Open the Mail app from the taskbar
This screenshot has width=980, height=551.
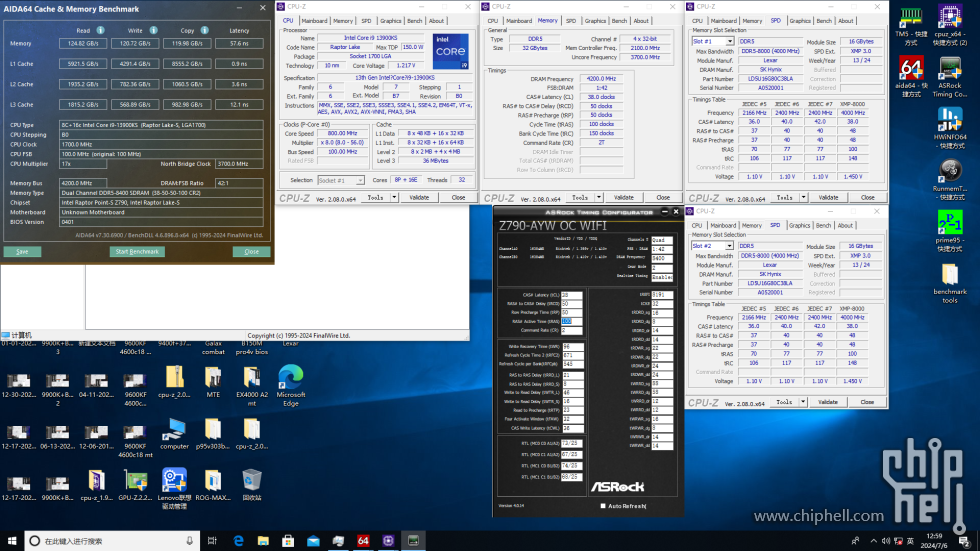(x=313, y=541)
